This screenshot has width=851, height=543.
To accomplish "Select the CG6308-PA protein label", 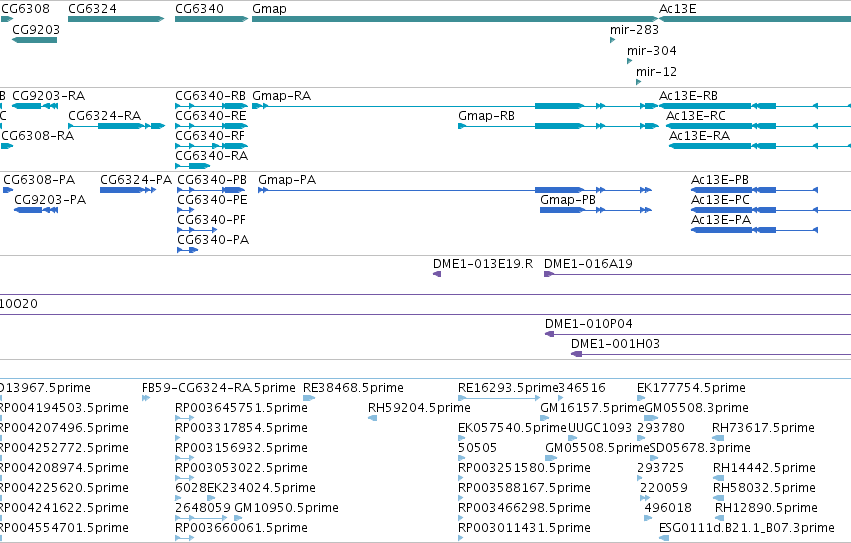I will [x=39, y=180].
